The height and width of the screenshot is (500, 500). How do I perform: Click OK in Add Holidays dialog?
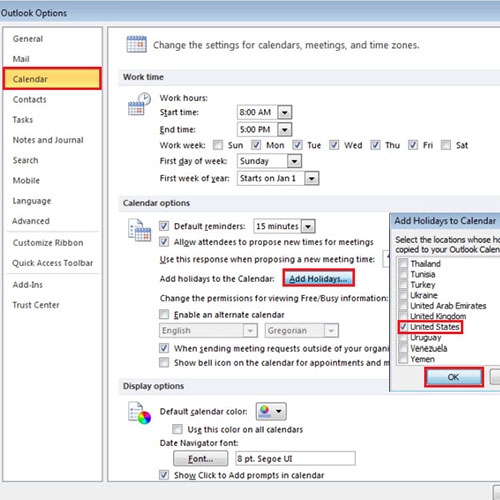pyautogui.click(x=454, y=377)
